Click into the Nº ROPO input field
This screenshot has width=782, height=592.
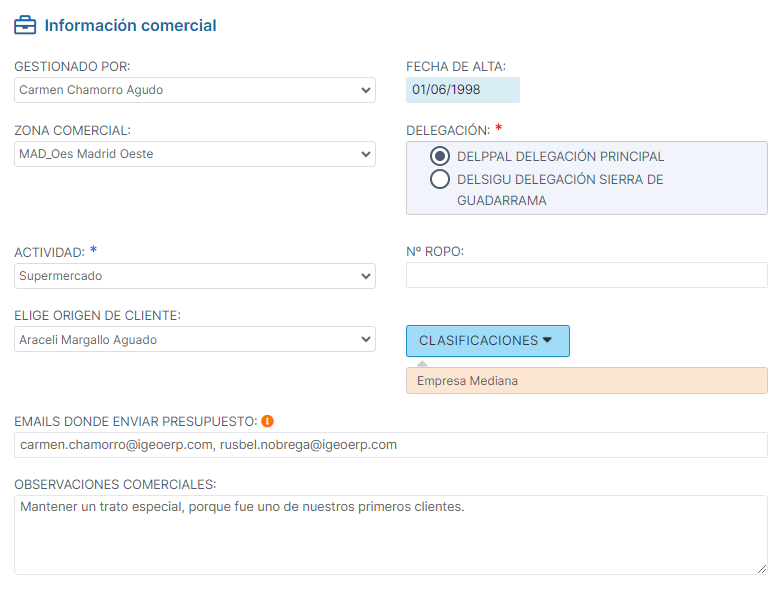(586, 275)
